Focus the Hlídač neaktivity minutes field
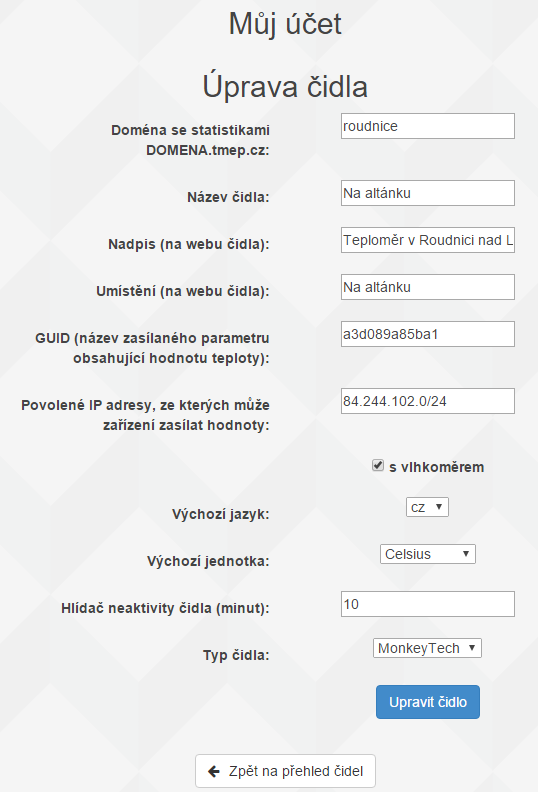The image size is (538, 792). 428,604
